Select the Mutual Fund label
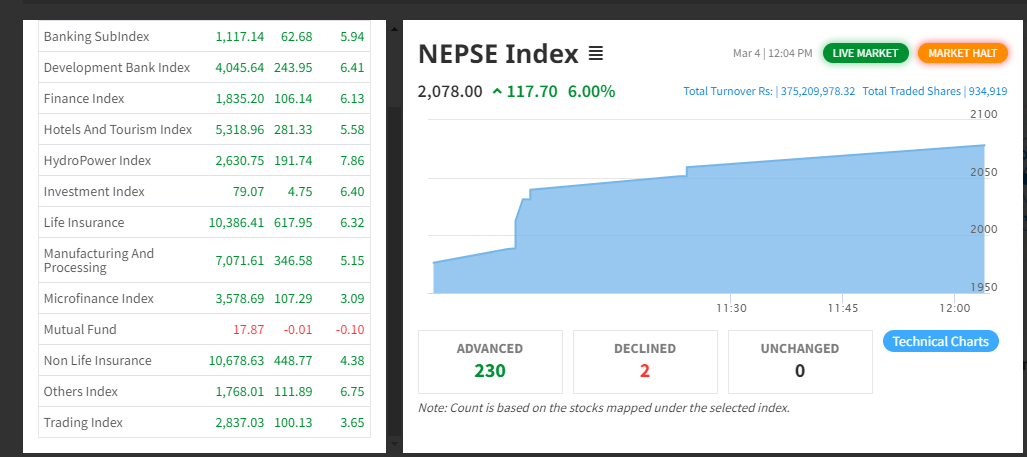This screenshot has height=457, width=1027. pos(80,329)
